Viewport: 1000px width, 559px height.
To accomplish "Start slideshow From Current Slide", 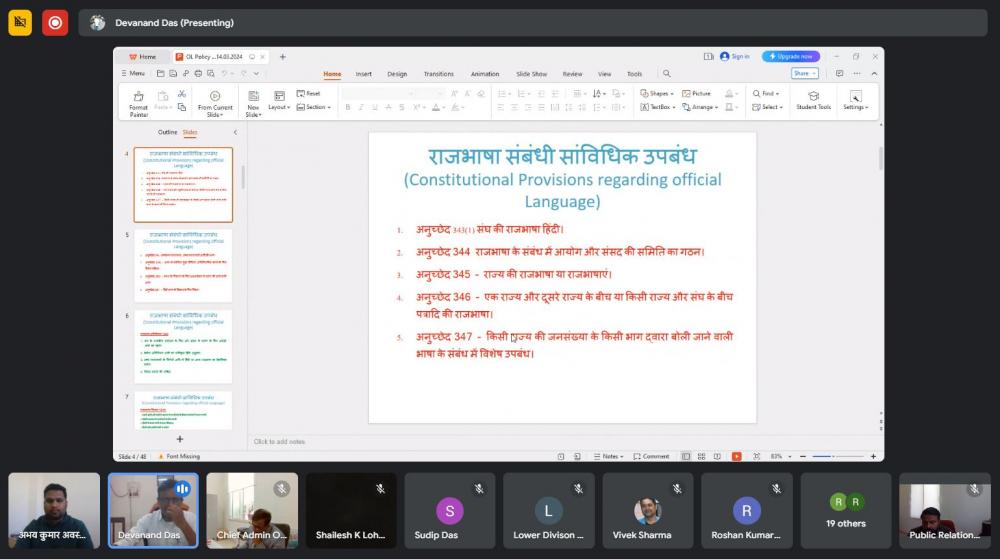I will pos(215,100).
